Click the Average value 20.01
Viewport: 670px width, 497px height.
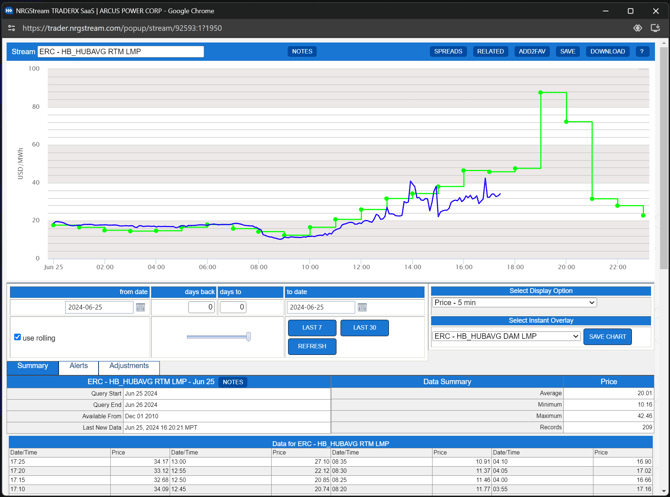[644, 393]
